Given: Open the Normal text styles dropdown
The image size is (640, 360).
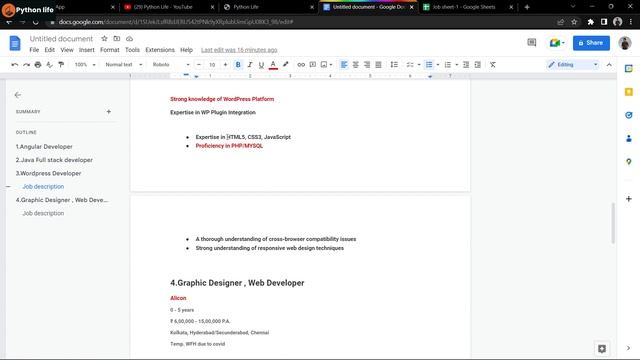Looking at the screenshot, I should [124, 64].
